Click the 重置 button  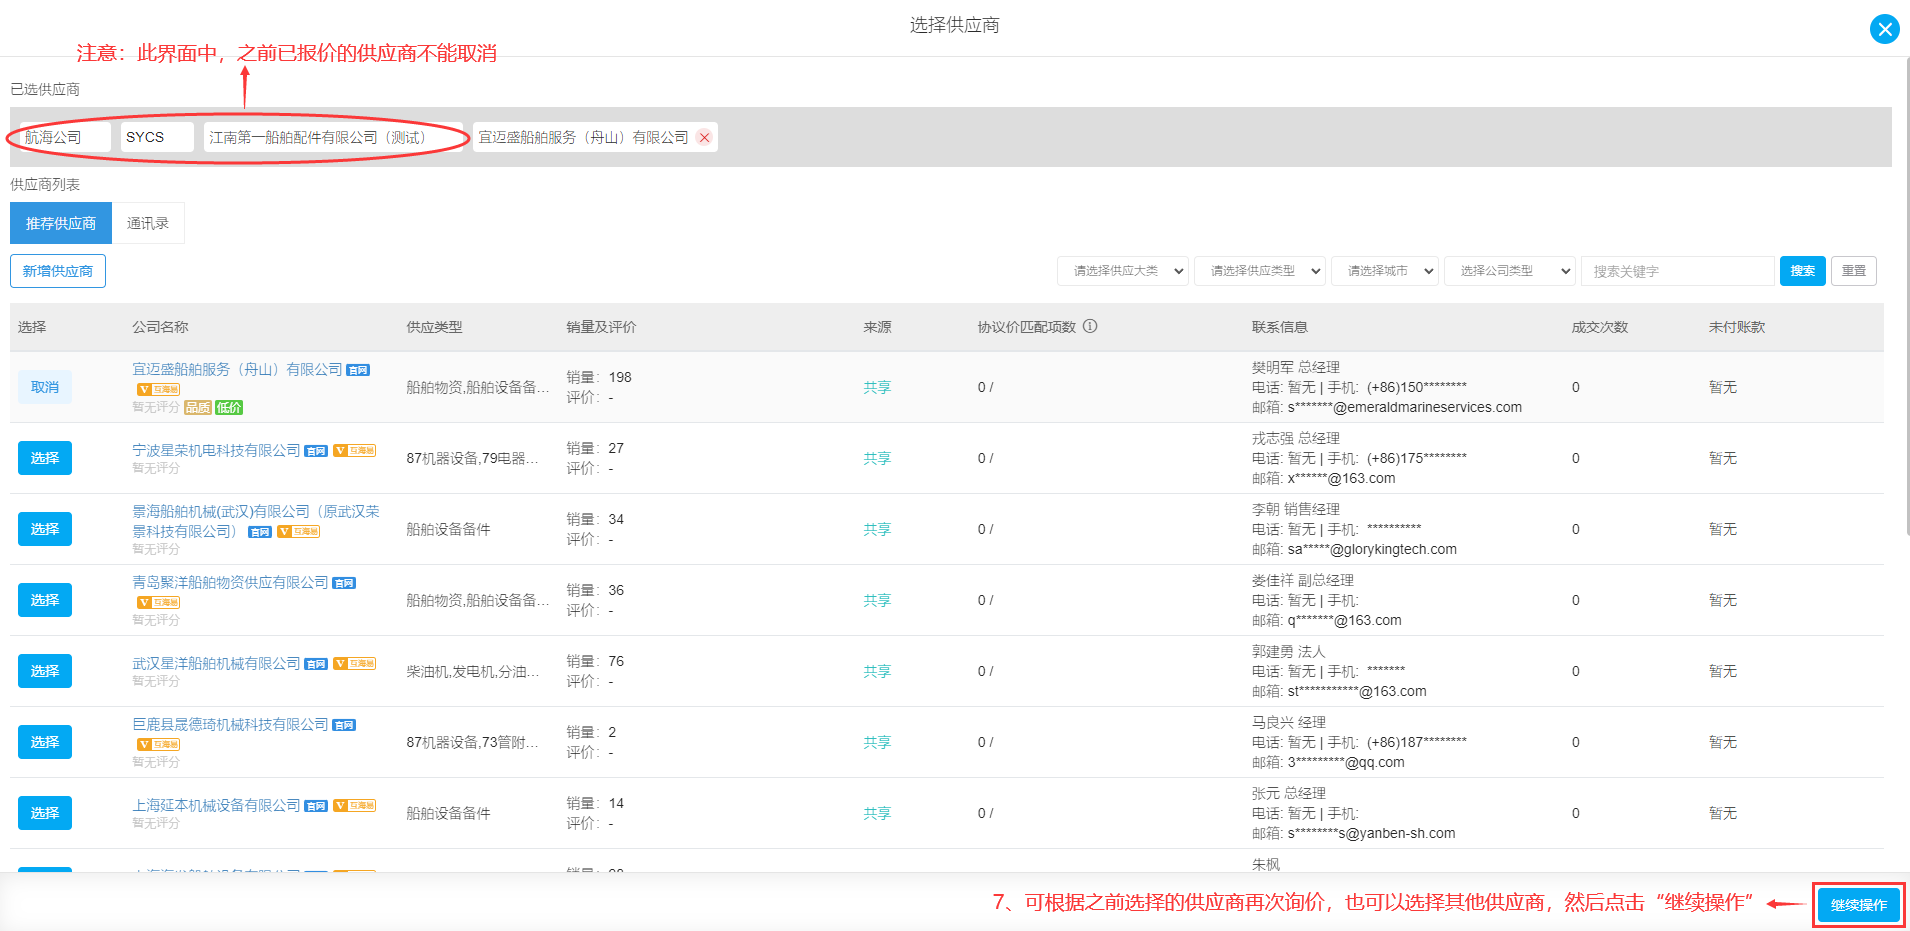pyautogui.click(x=1854, y=271)
